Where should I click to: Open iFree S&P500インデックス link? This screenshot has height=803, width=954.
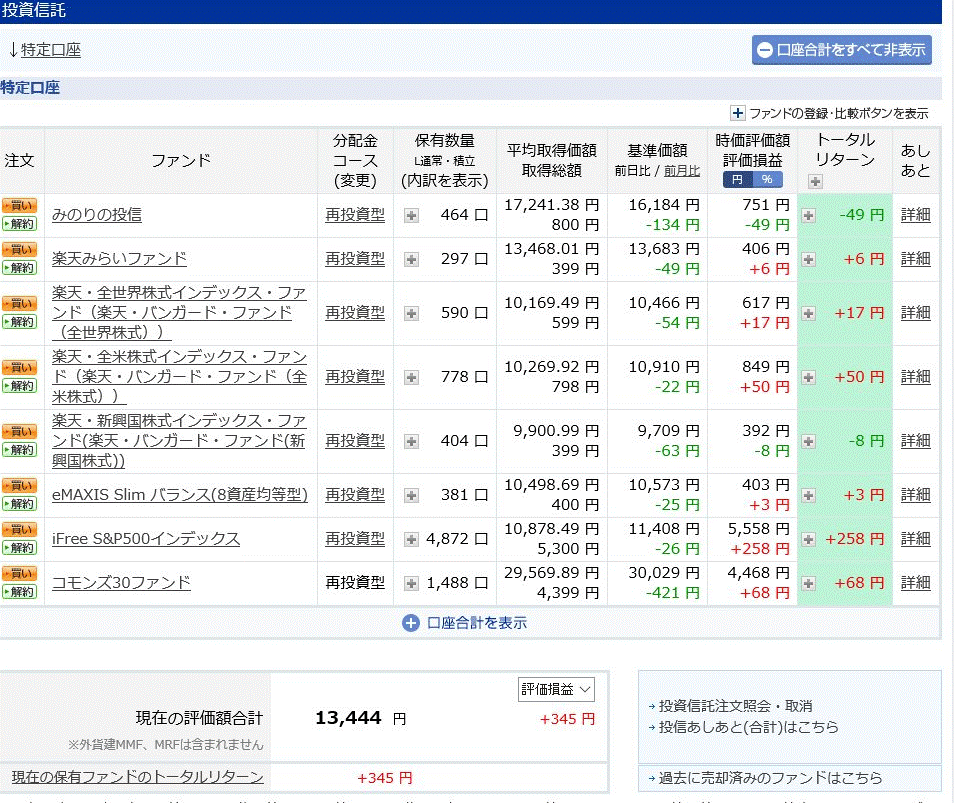click(146, 539)
